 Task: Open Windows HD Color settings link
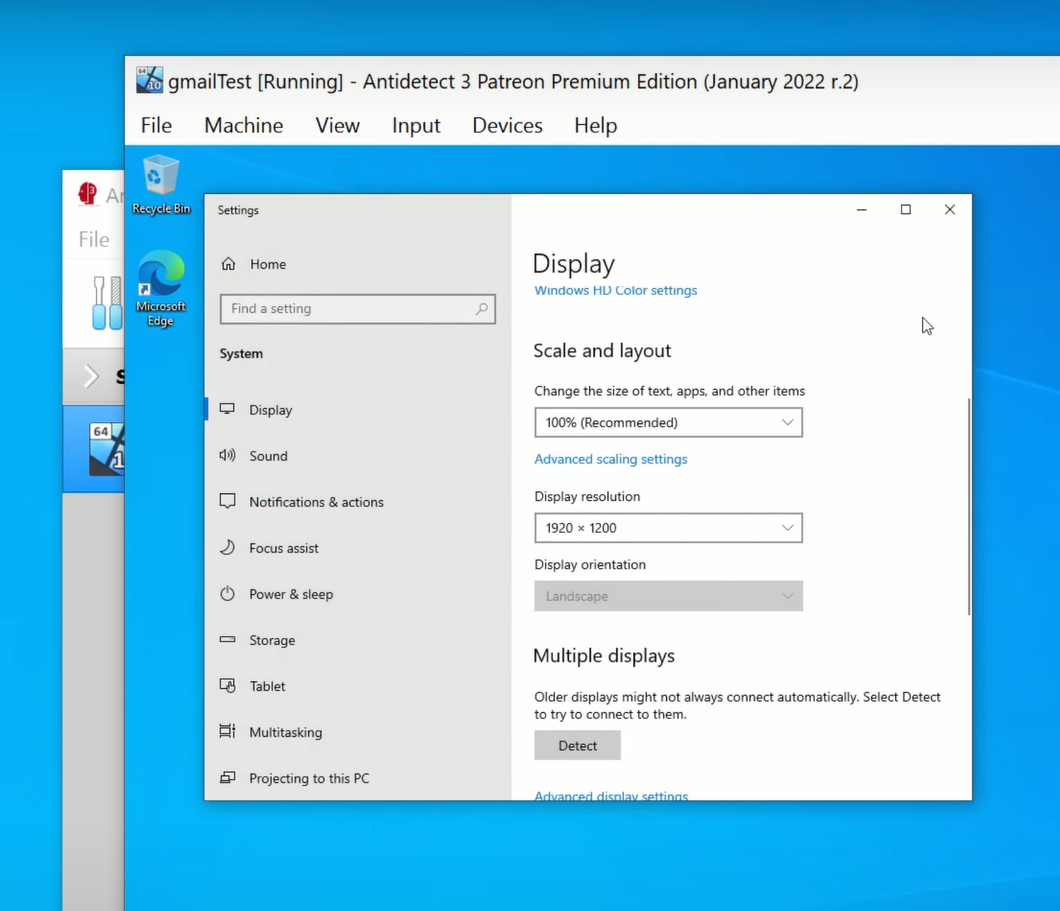(x=615, y=290)
